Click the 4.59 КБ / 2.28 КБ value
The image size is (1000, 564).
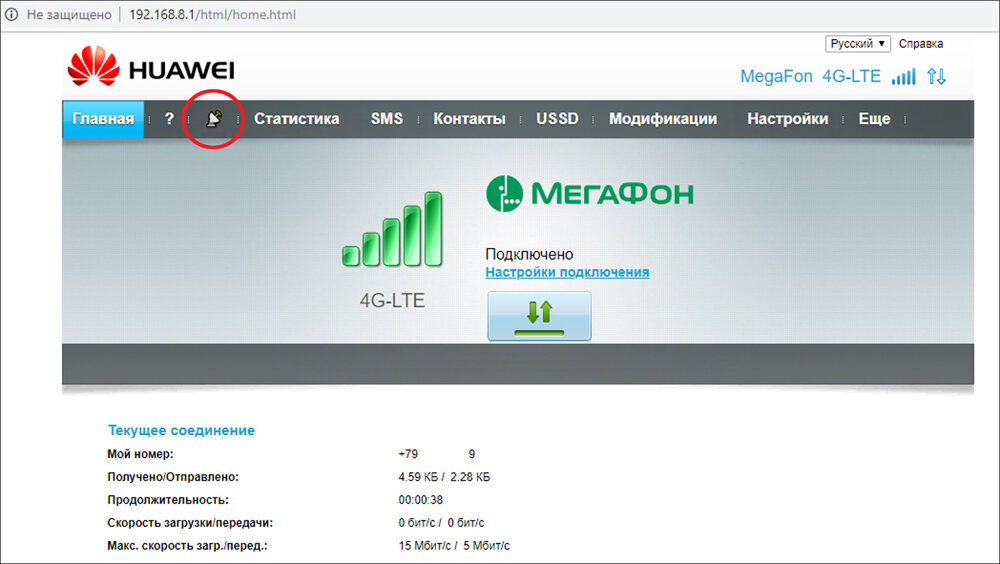(x=445, y=477)
